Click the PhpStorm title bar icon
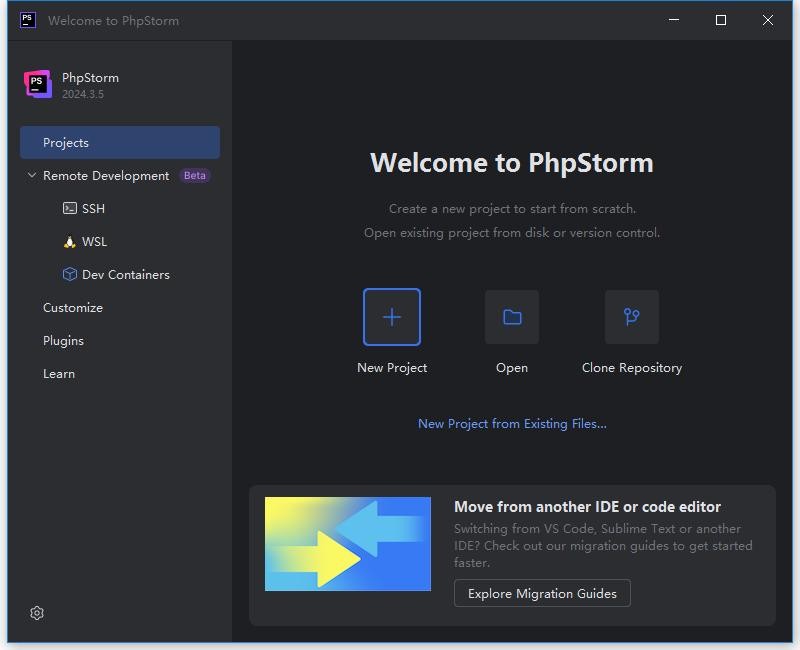 click(28, 20)
